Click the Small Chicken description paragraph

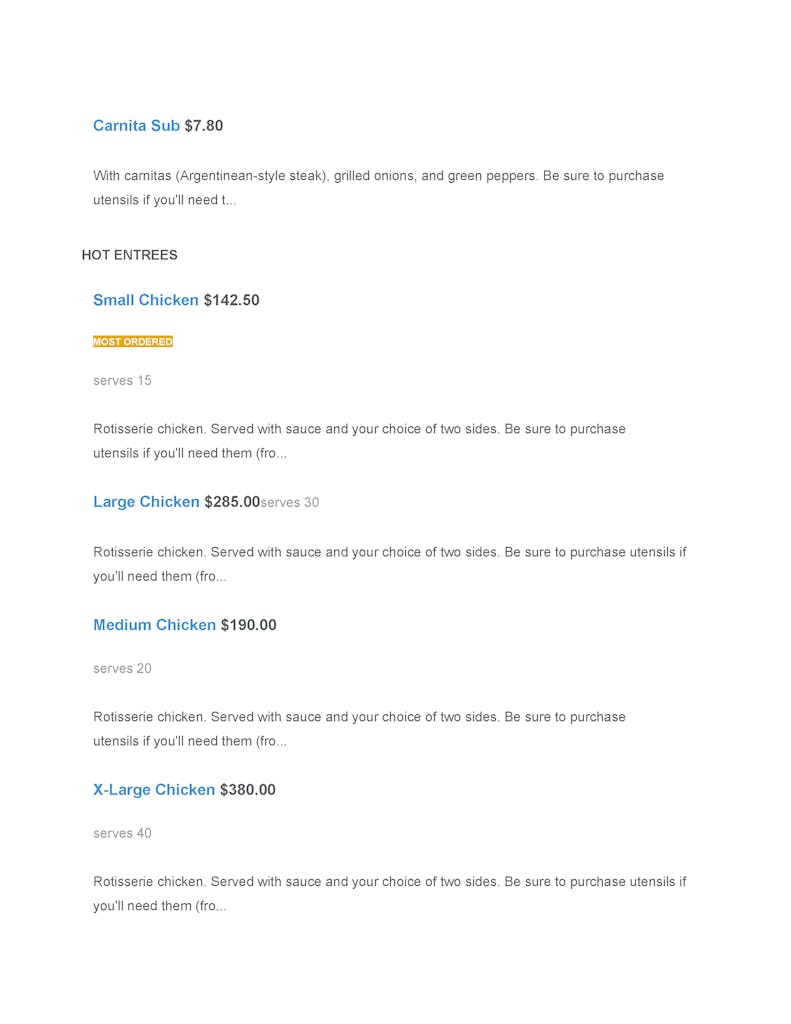(x=359, y=441)
